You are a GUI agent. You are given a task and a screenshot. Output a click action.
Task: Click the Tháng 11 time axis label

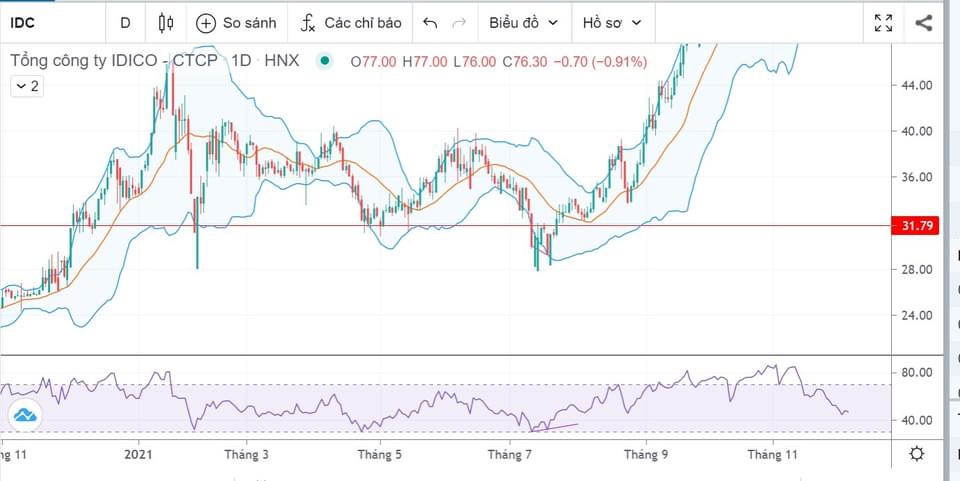coord(773,455)
